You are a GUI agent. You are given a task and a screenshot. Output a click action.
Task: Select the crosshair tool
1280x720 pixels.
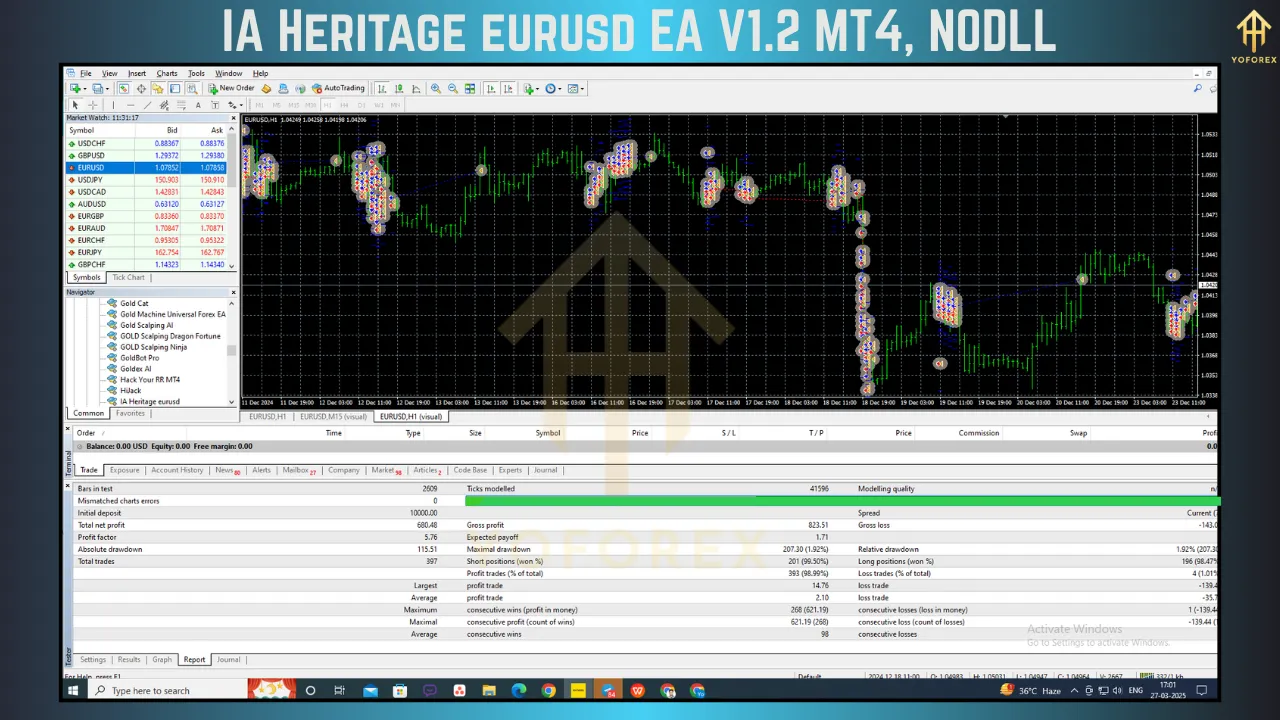tap(92, 105)
